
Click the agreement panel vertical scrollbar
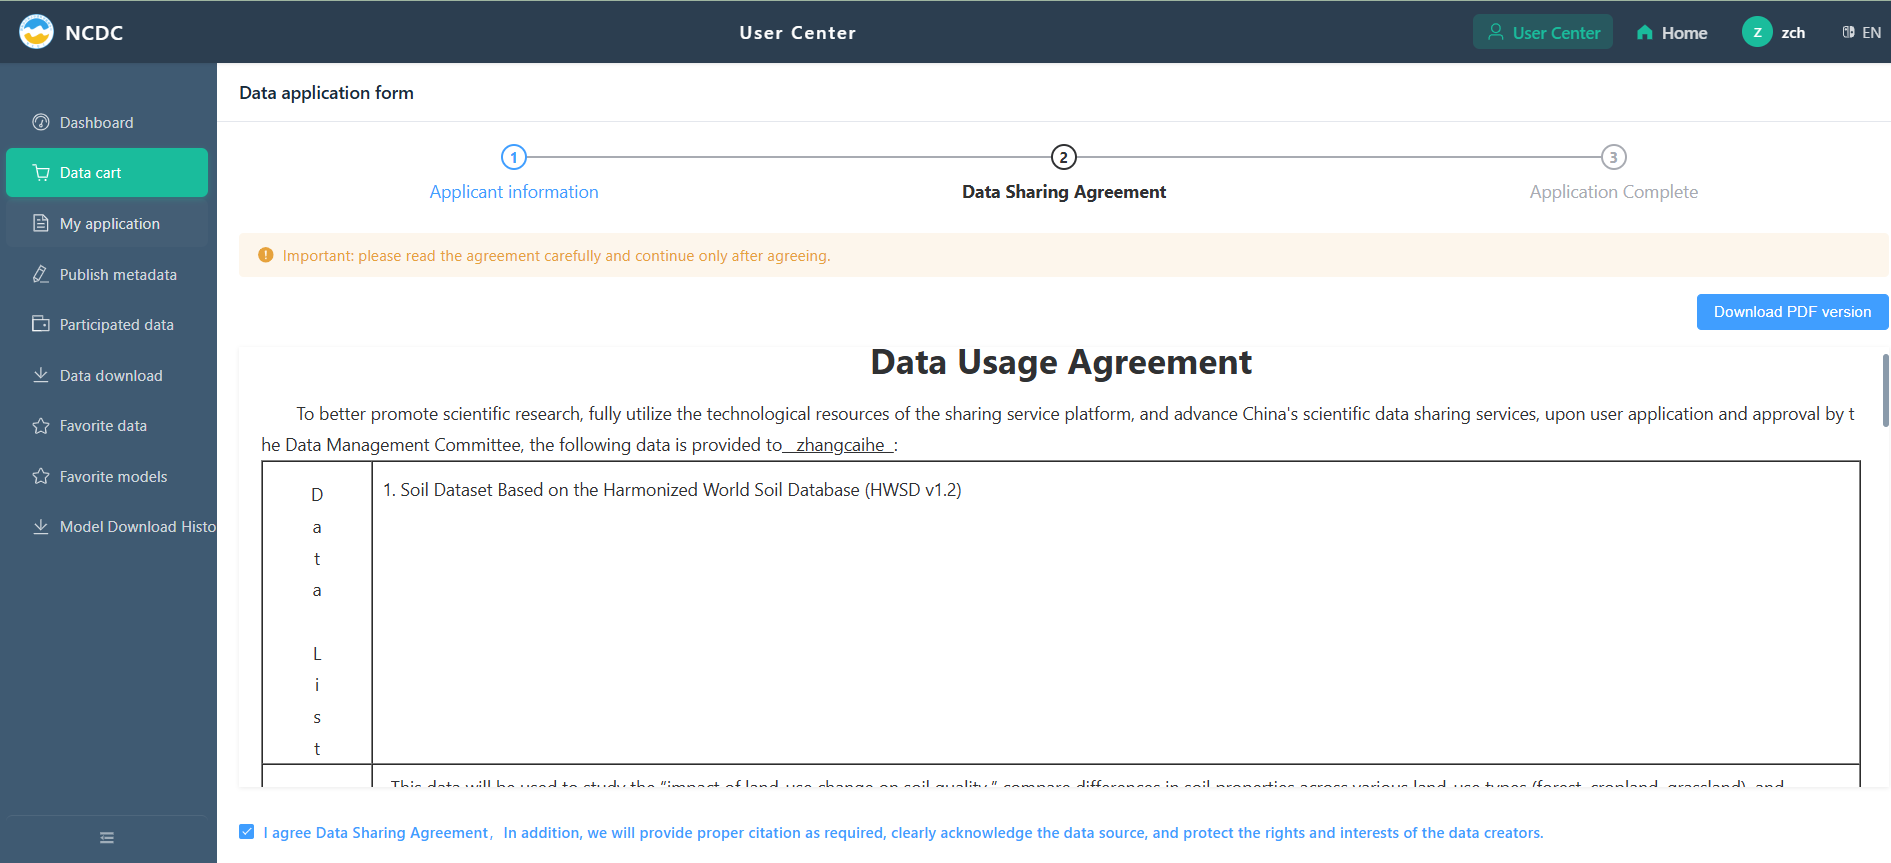pos(1885,390)
